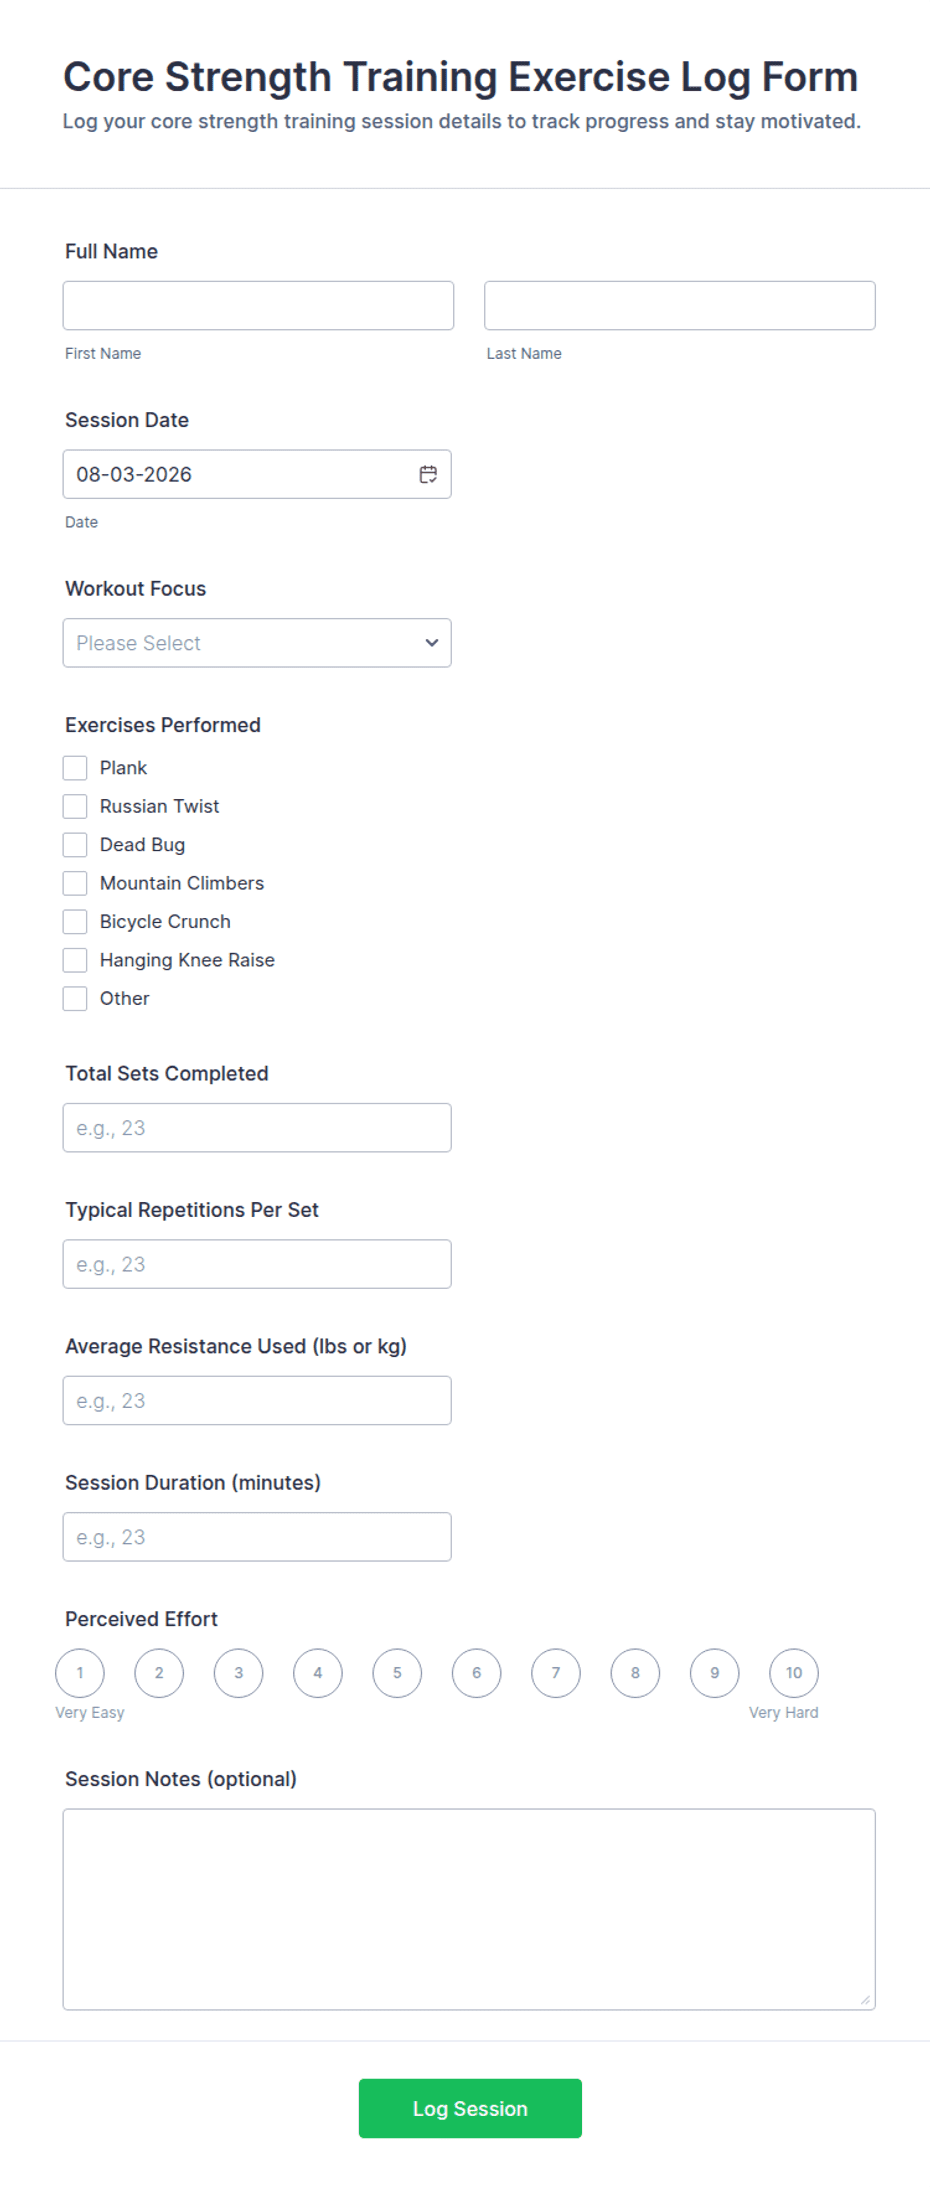Select effort level 5 on the scale

point(397,1673)
